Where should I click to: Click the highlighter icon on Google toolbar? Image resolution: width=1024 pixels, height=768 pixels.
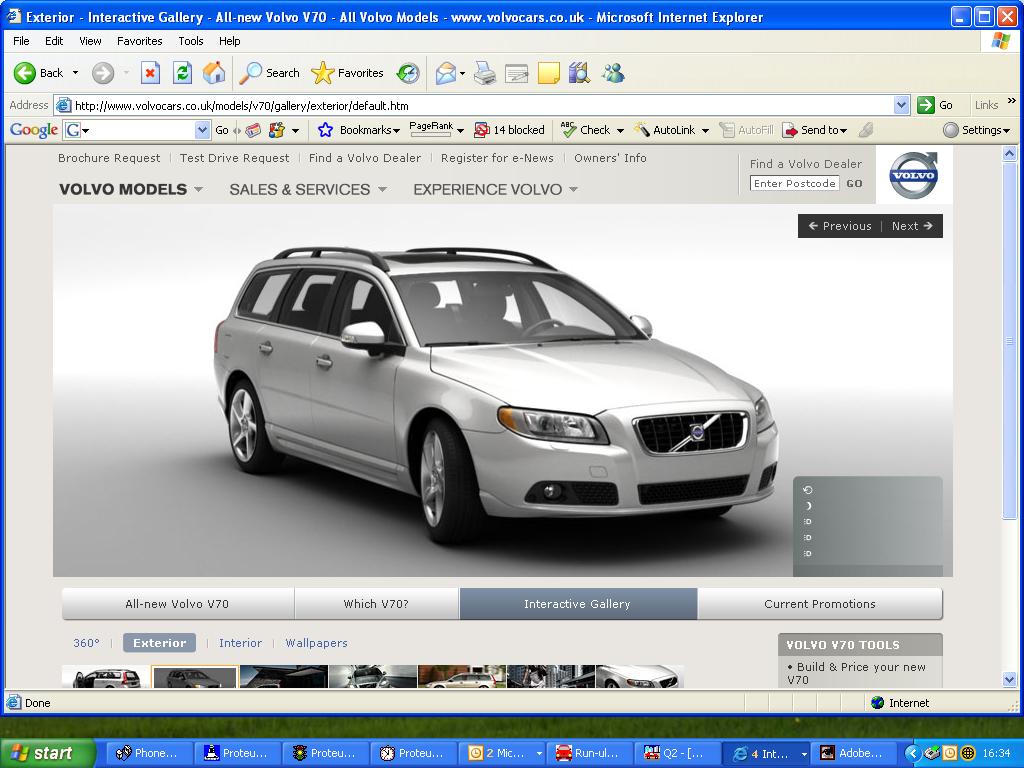click(x=866, y=130)
